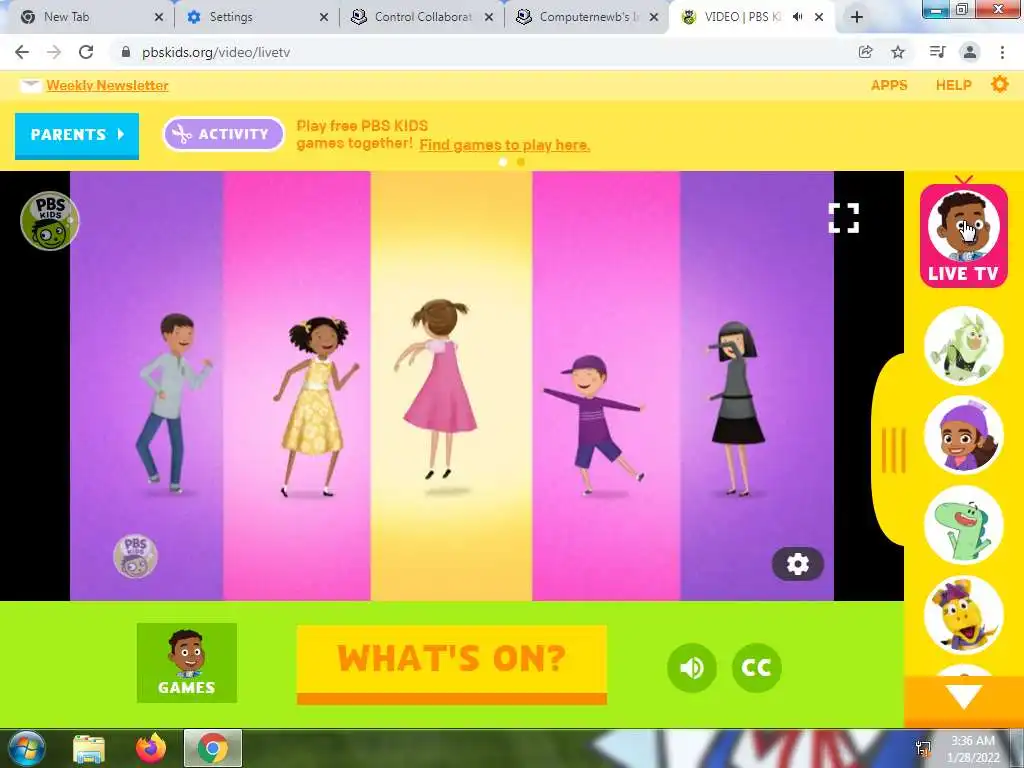Open Windows Explorer from taskbar
The image size is (1024, 768).
[x=89, y=749]
